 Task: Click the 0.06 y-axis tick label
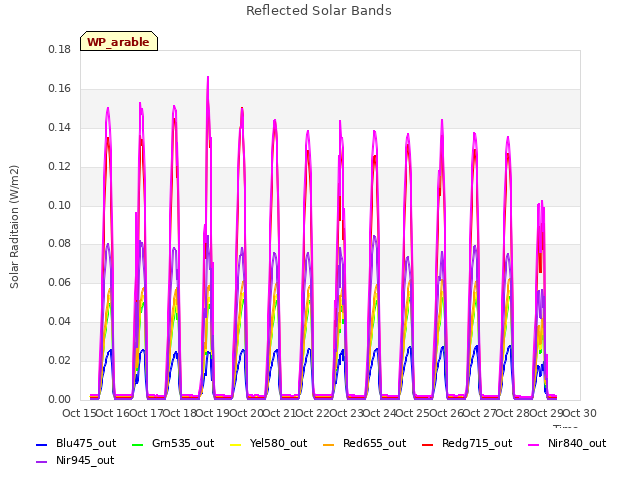coord(60,282)
